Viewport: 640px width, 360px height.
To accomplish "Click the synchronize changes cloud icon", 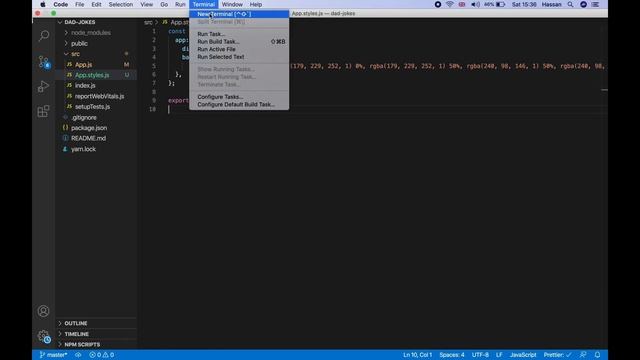I will coord(78,355).
